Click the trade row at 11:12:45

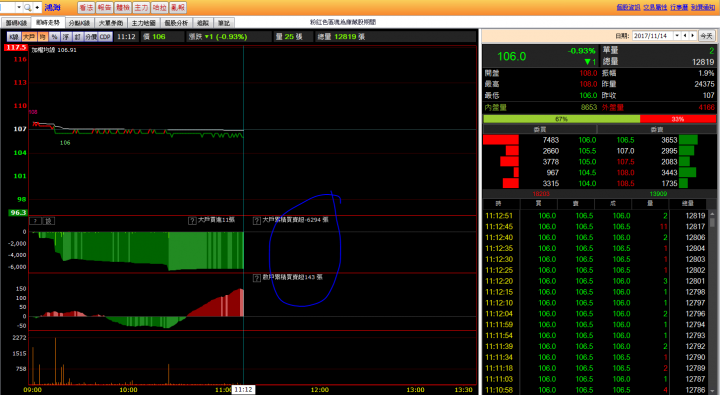click(x=596, y=226)
